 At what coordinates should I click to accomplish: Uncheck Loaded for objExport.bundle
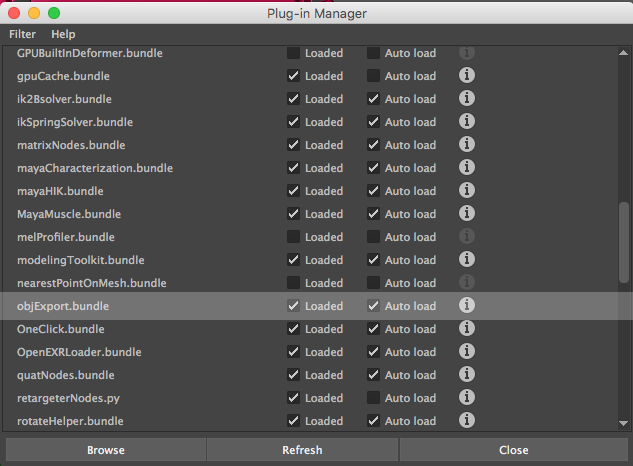tap(293, 306)
